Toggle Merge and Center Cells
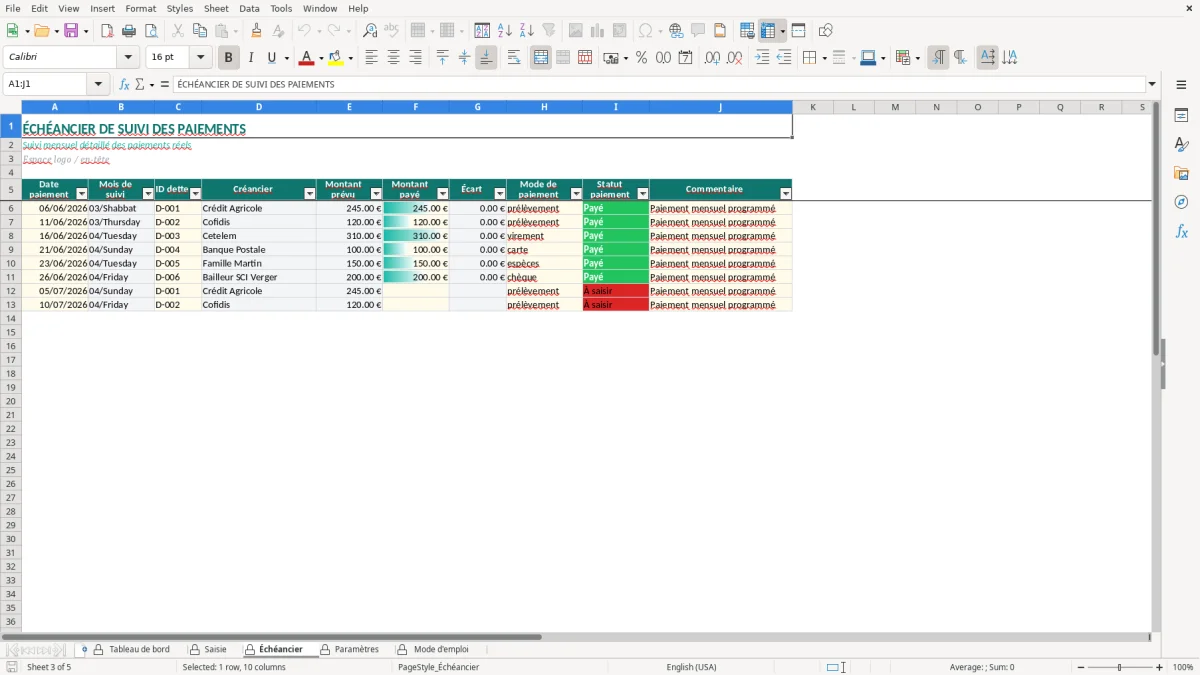Screen dimensions: 1200x675 541,58
